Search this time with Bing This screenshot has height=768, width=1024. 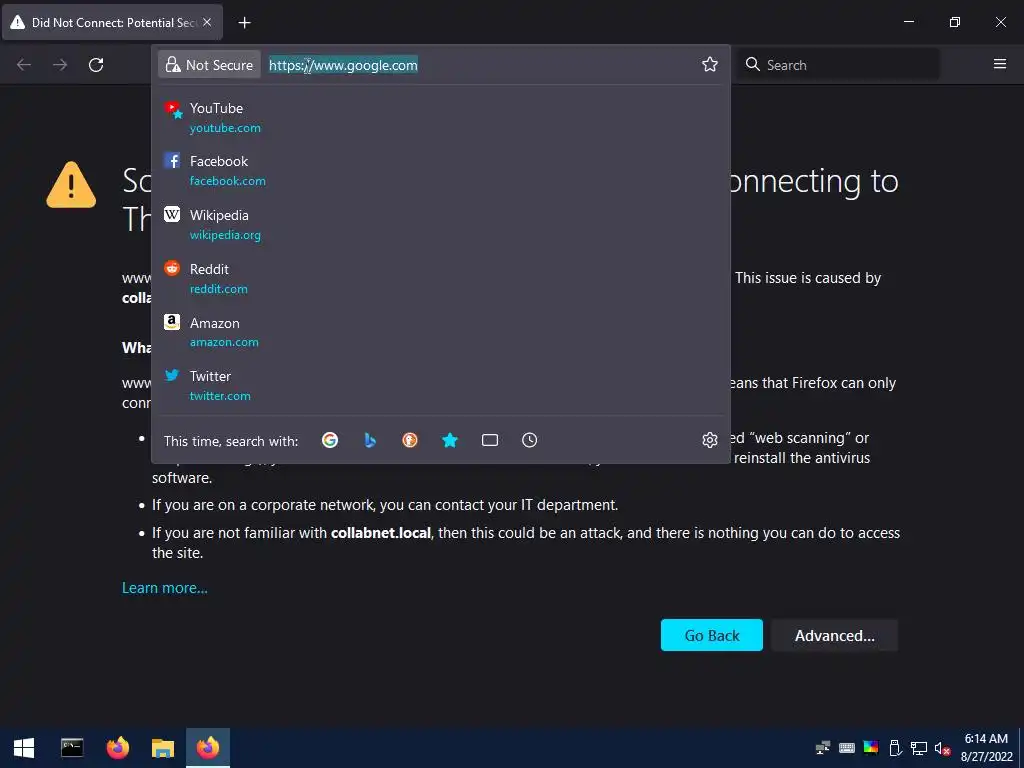(x=370, y=440)
